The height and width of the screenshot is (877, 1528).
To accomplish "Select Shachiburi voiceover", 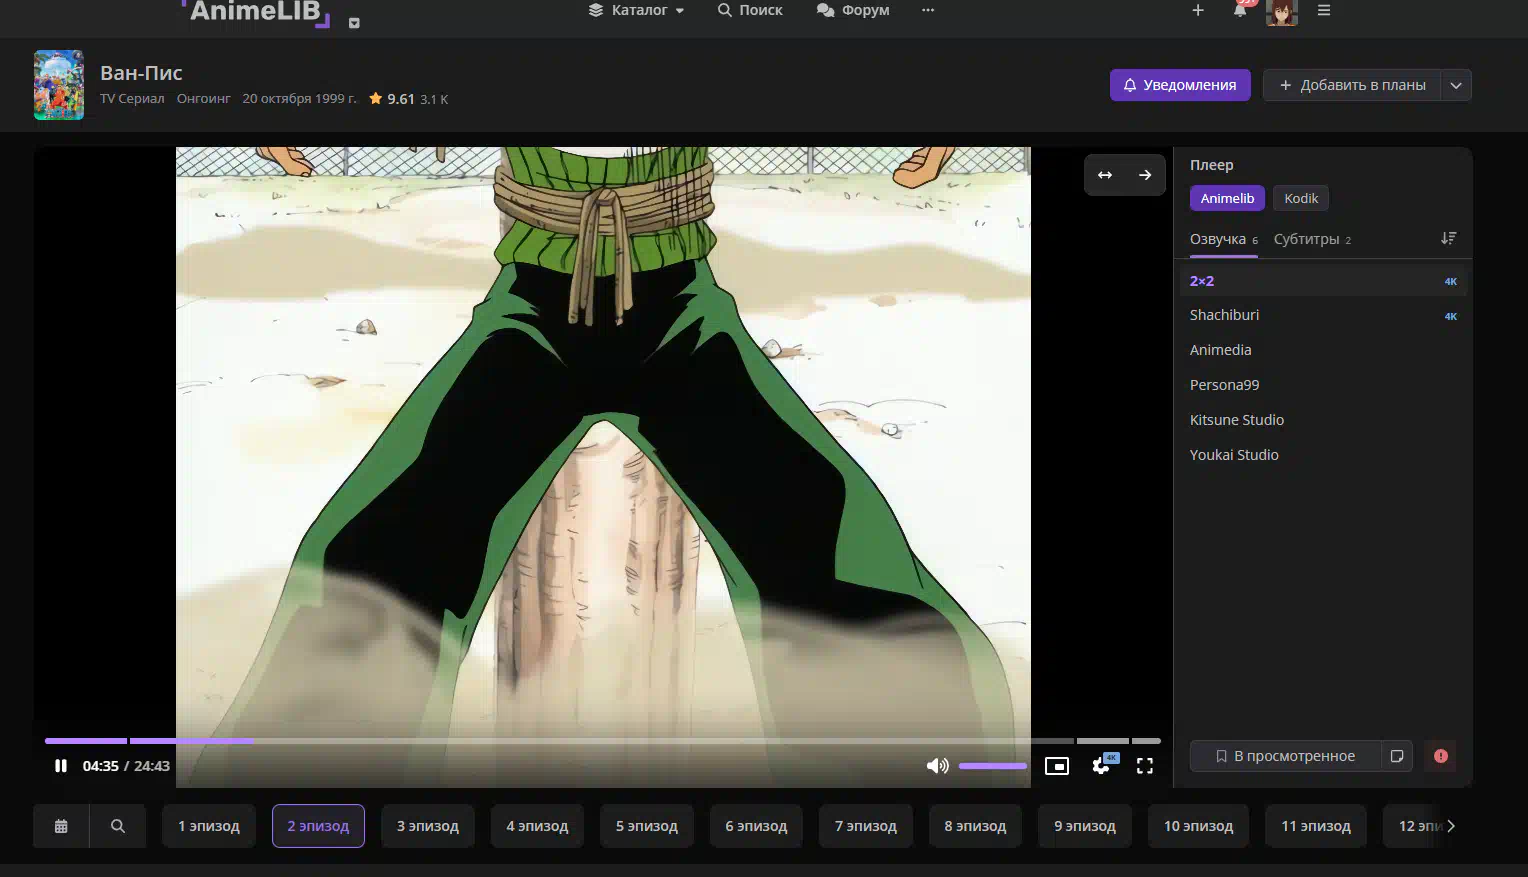I will coord(1323,315).
